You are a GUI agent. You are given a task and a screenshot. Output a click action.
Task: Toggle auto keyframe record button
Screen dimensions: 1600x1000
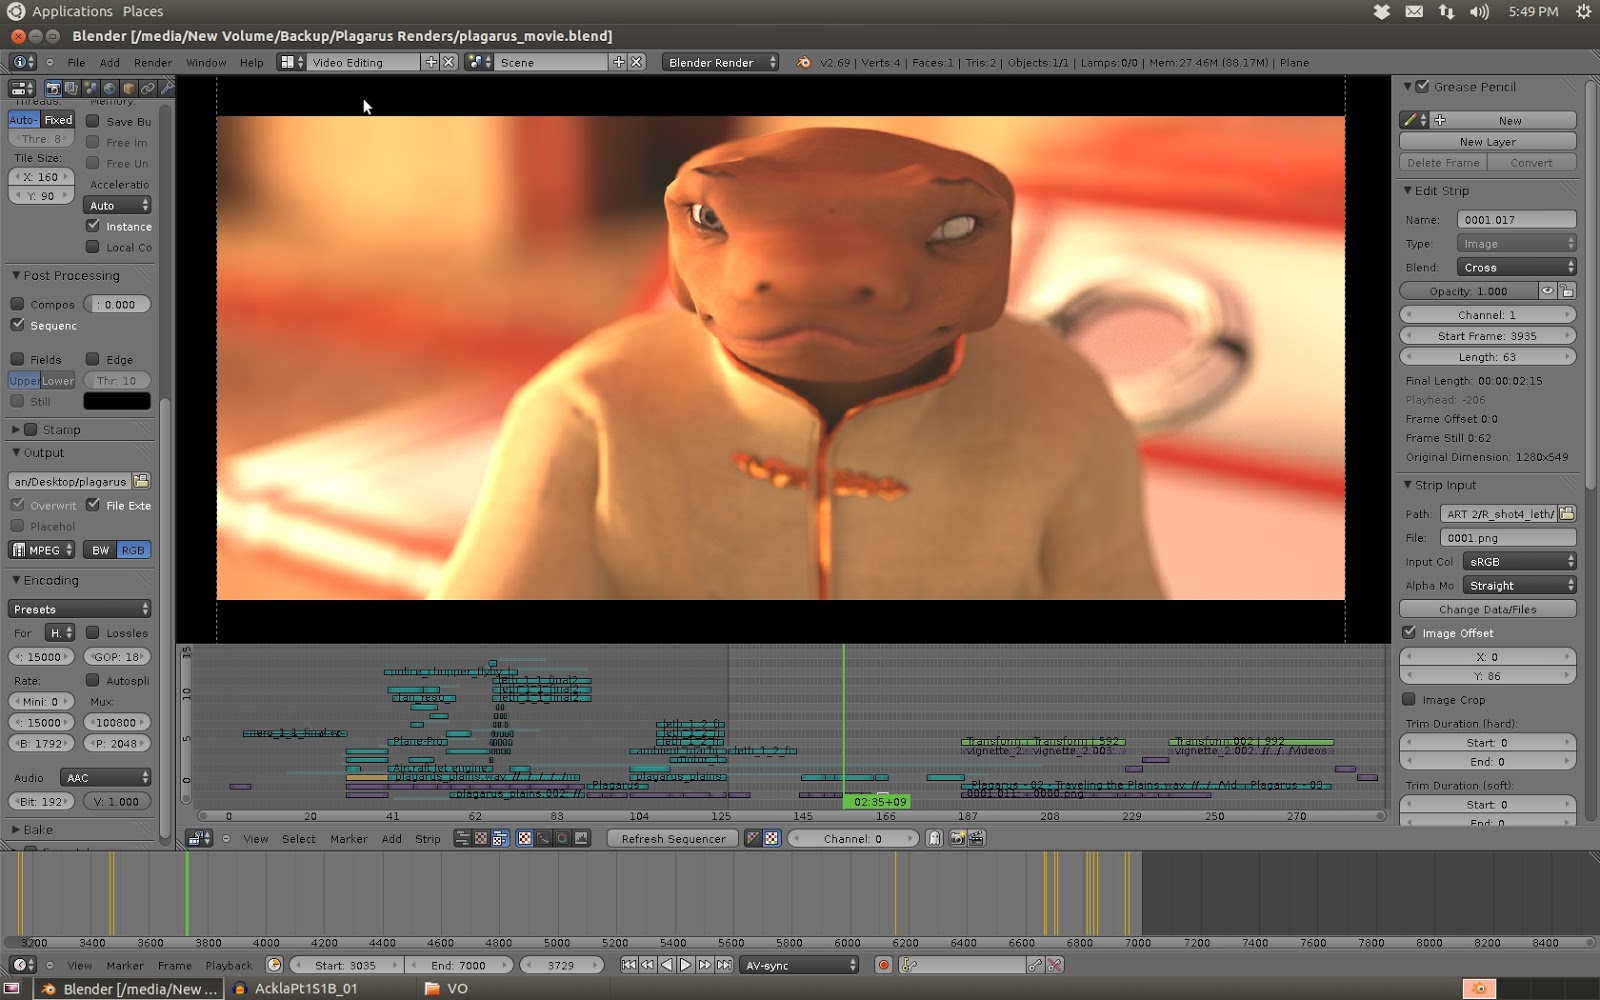(x=883, y=965)
